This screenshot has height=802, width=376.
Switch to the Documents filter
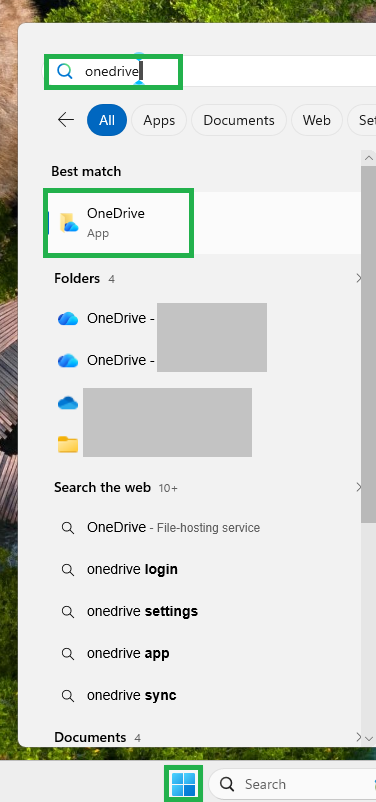(239, 120)
